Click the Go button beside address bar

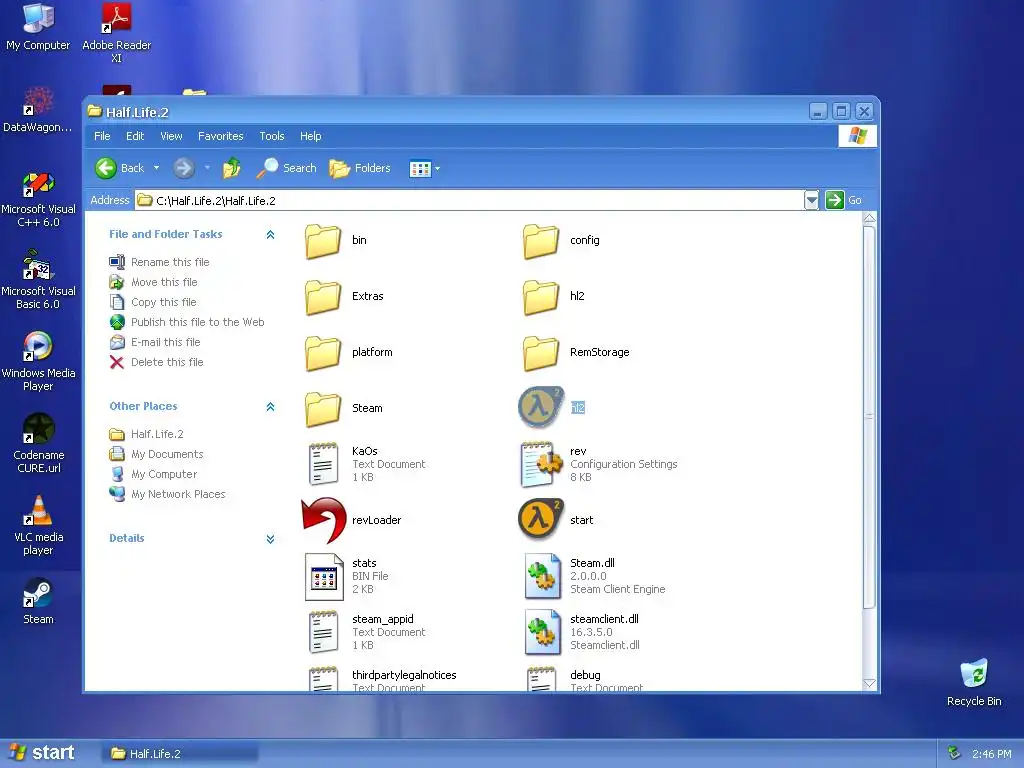[x=844, y=200]
